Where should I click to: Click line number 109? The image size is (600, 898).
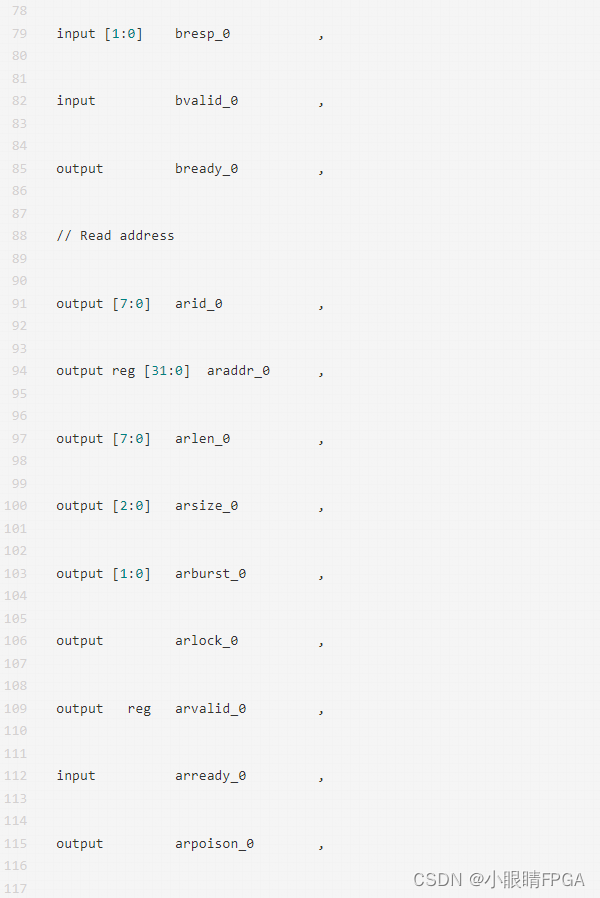coord(16,708)
